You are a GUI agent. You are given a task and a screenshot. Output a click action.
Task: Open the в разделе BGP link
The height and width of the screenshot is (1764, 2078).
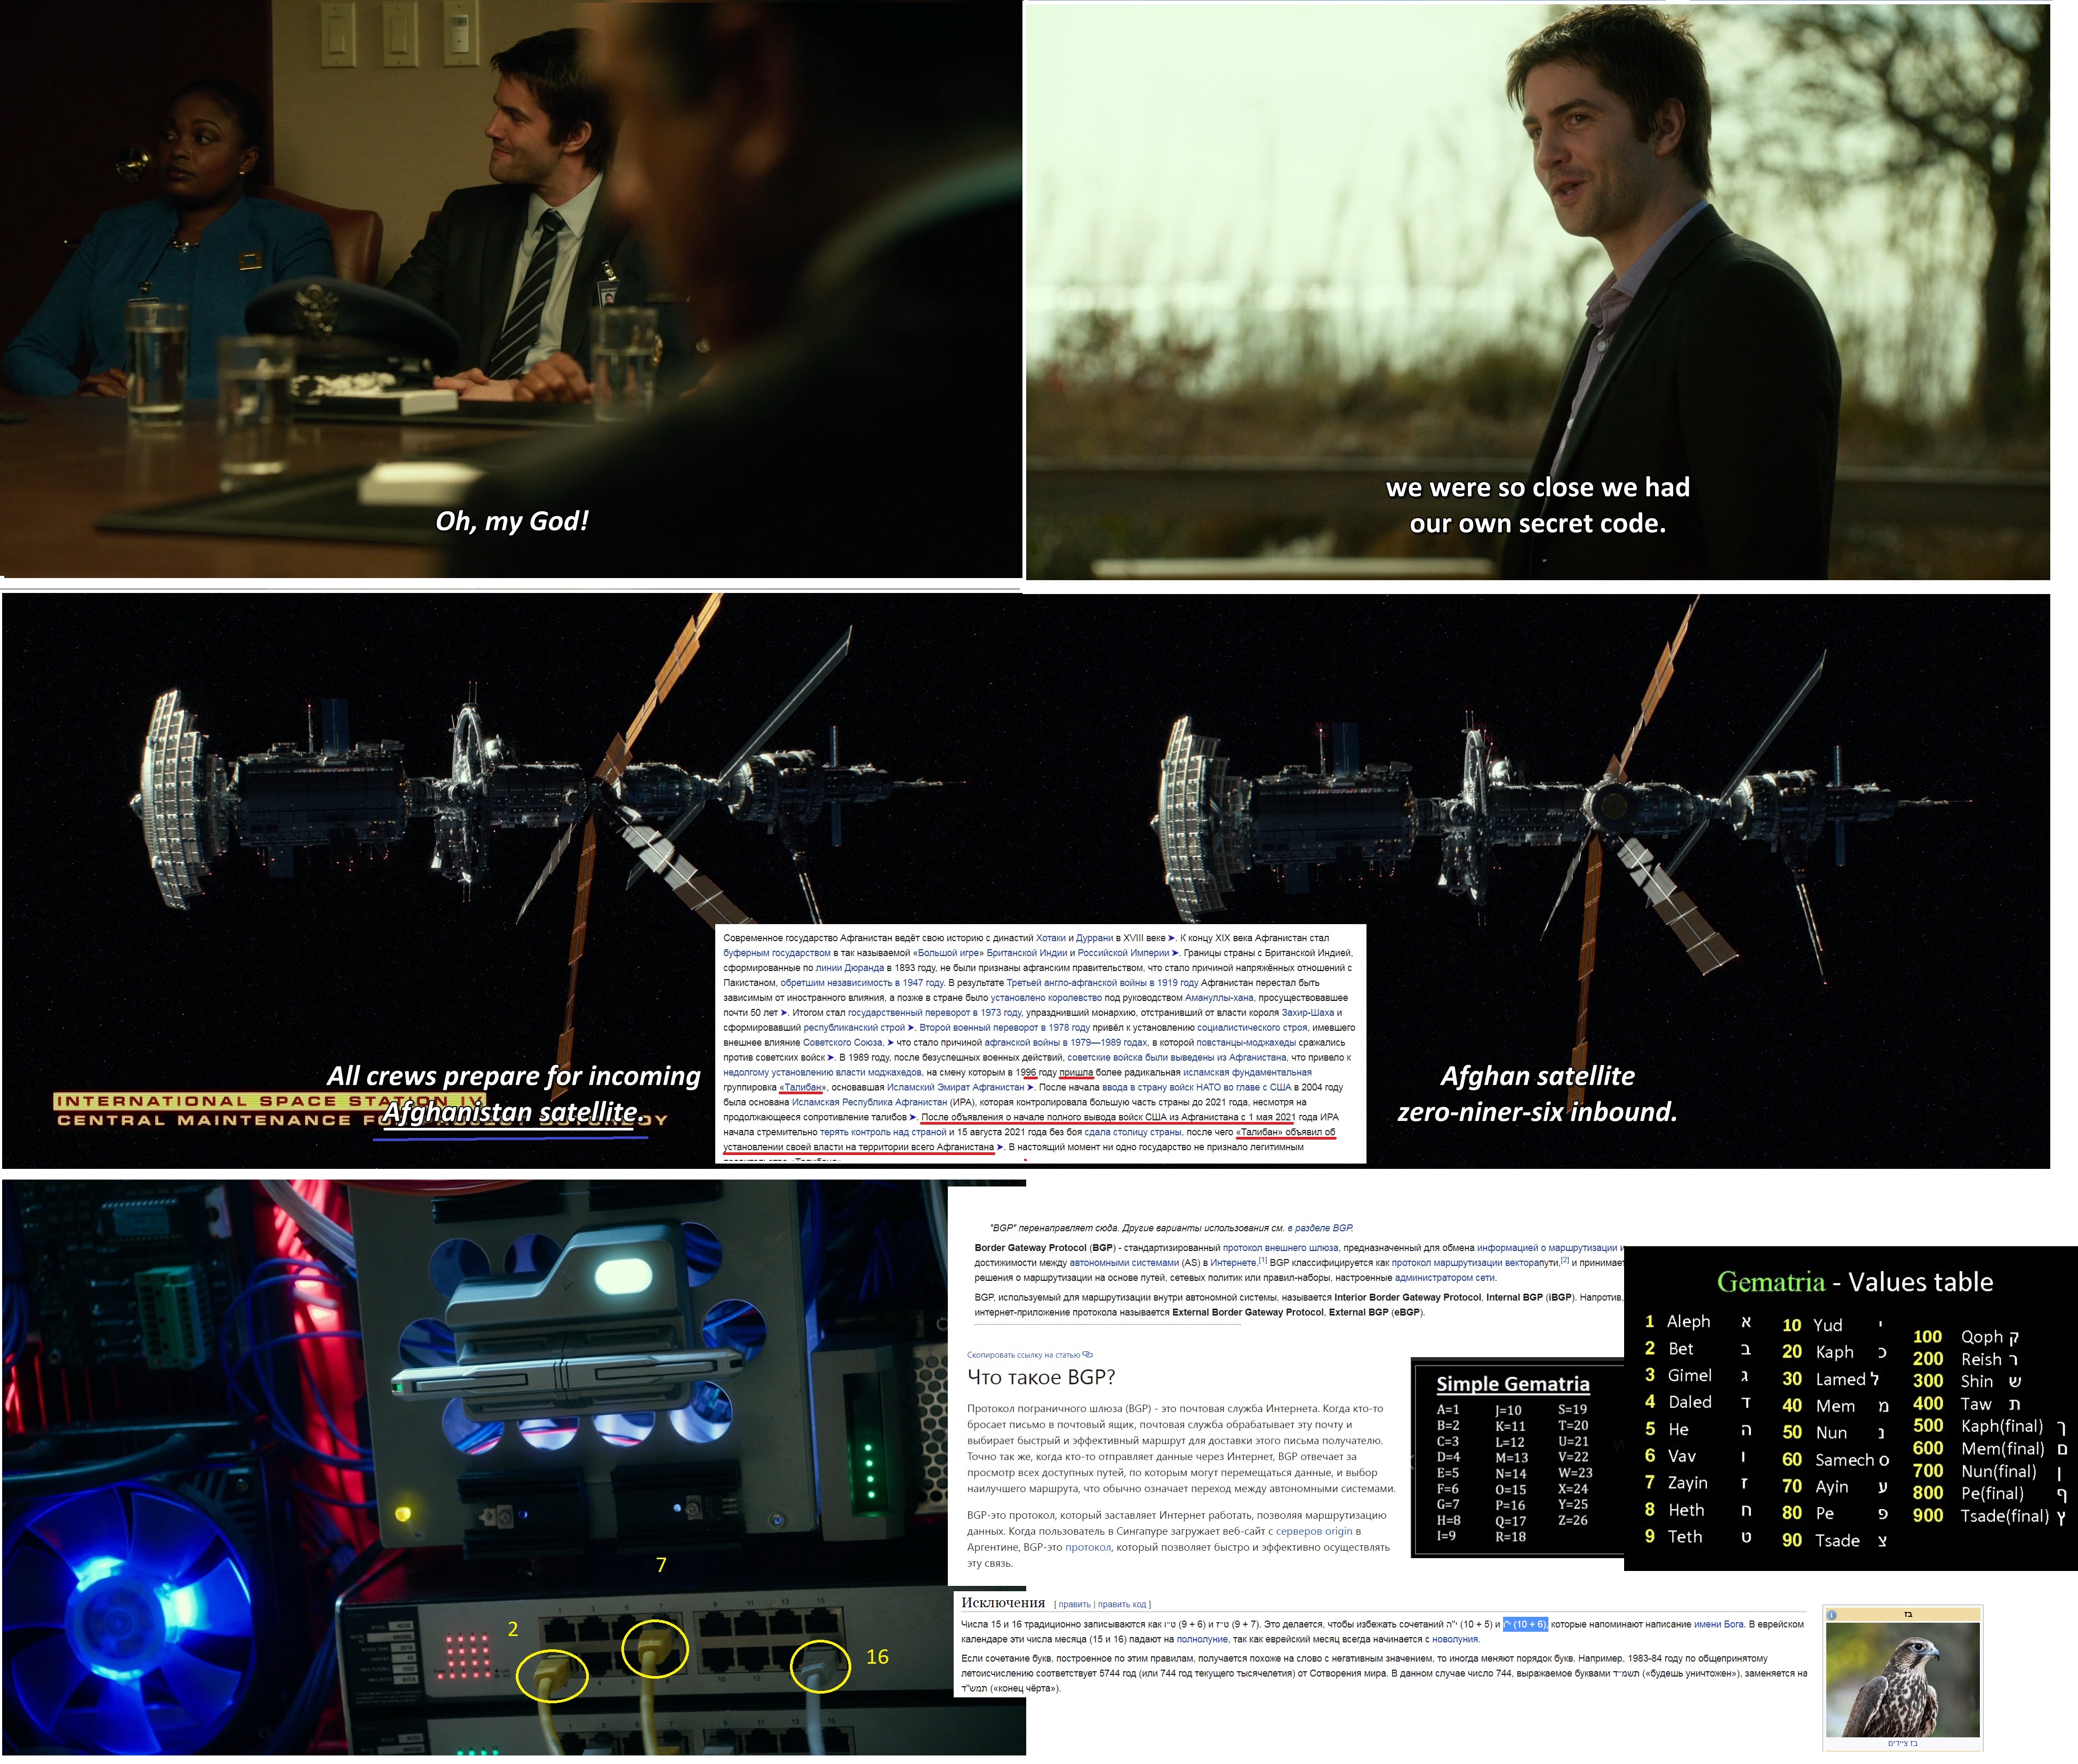pos(1320,1228)
